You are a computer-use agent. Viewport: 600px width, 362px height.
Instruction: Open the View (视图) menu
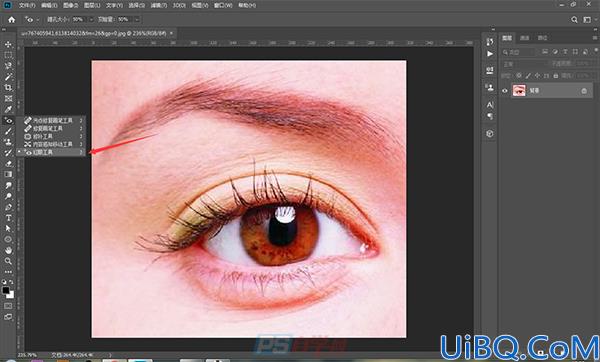[200, 5]
